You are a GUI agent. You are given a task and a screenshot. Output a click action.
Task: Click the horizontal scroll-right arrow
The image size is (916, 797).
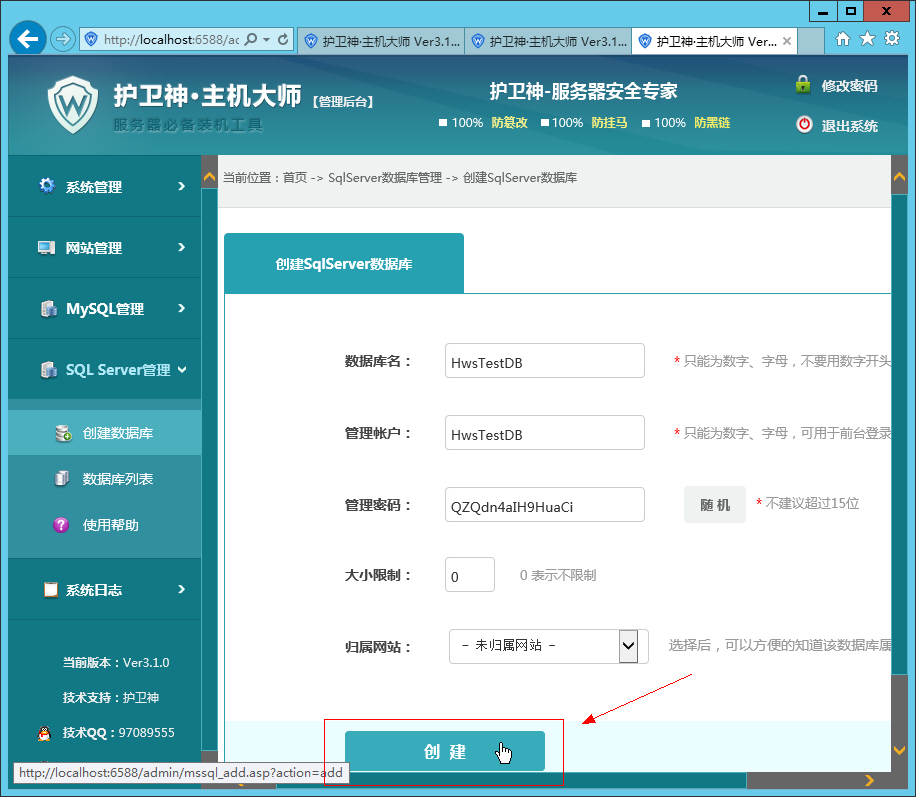869,781
